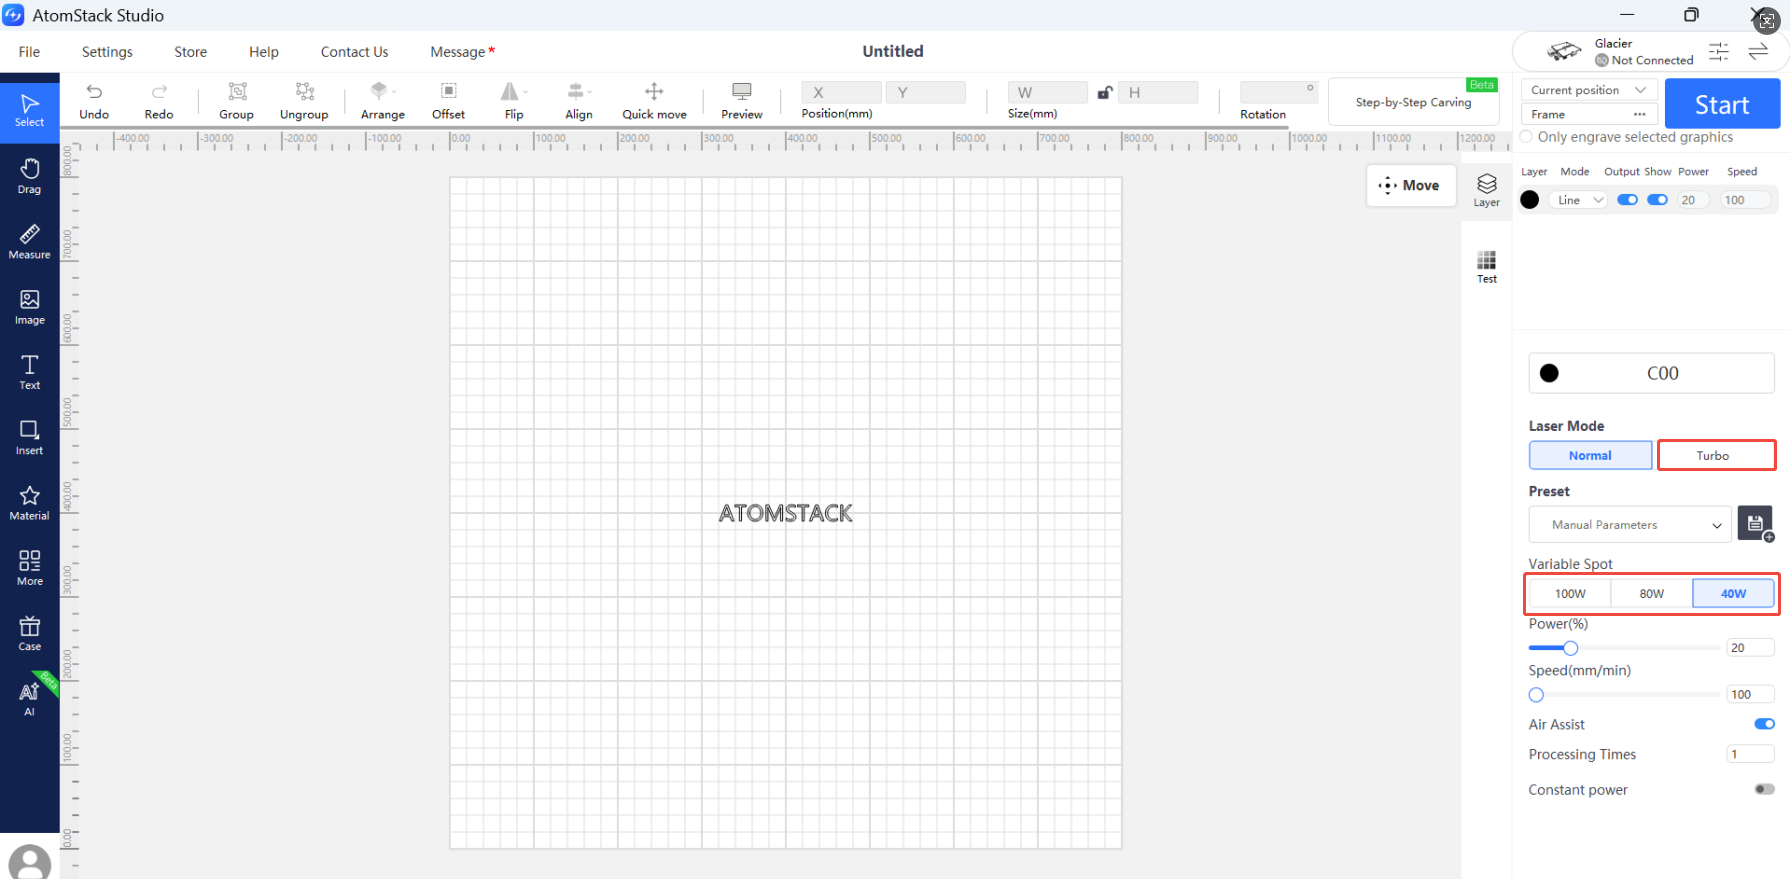Select Only engrave selected graphics option
The width and height of the screenshot is (1790, 879).
(1526, 137)
